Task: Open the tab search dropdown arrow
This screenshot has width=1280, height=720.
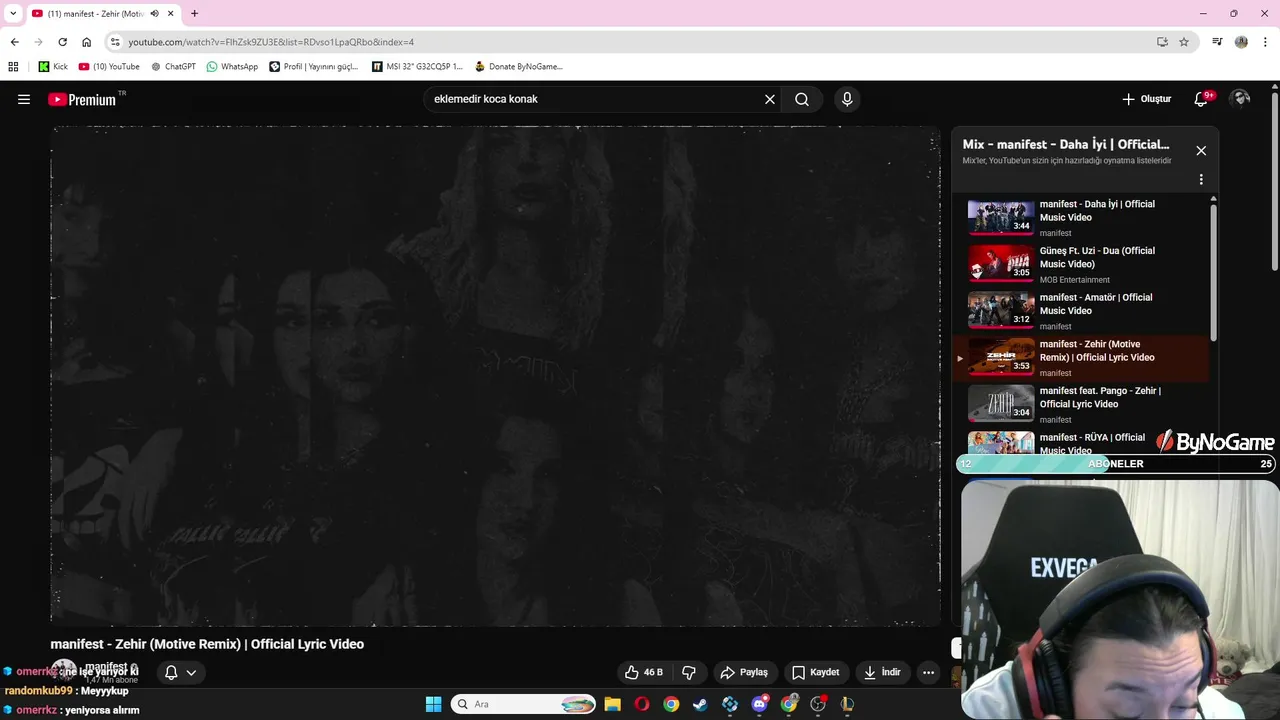Action: tap(13, 13)
